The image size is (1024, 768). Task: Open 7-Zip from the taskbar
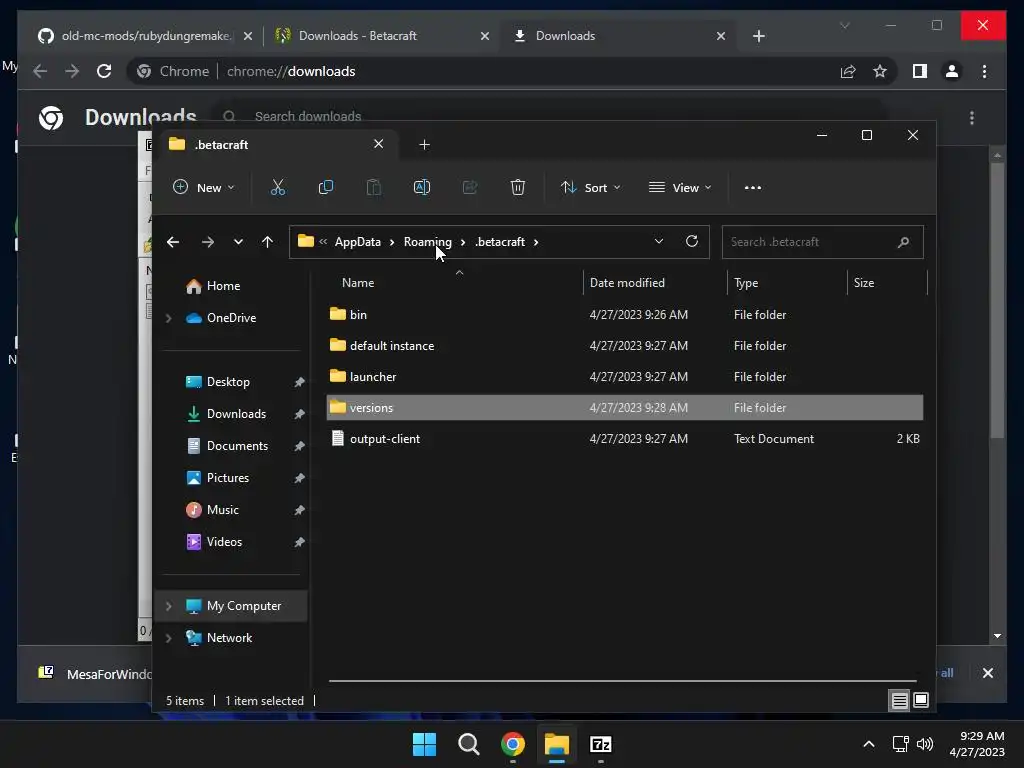600,744
